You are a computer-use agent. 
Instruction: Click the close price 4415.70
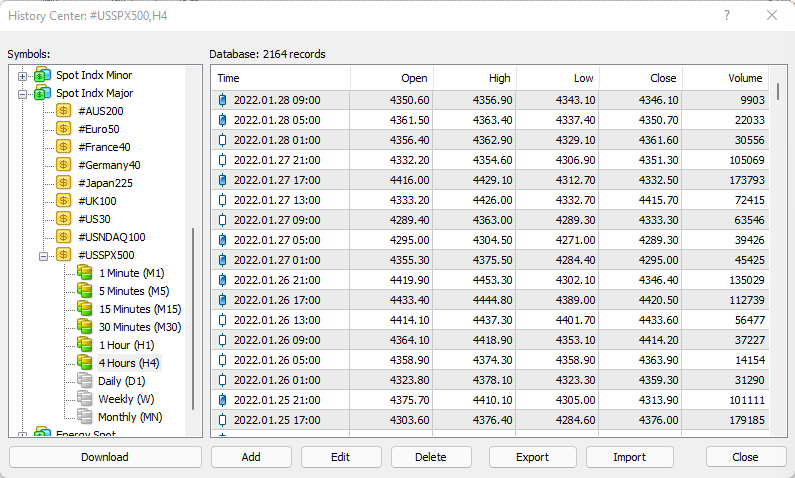point(659,200)
